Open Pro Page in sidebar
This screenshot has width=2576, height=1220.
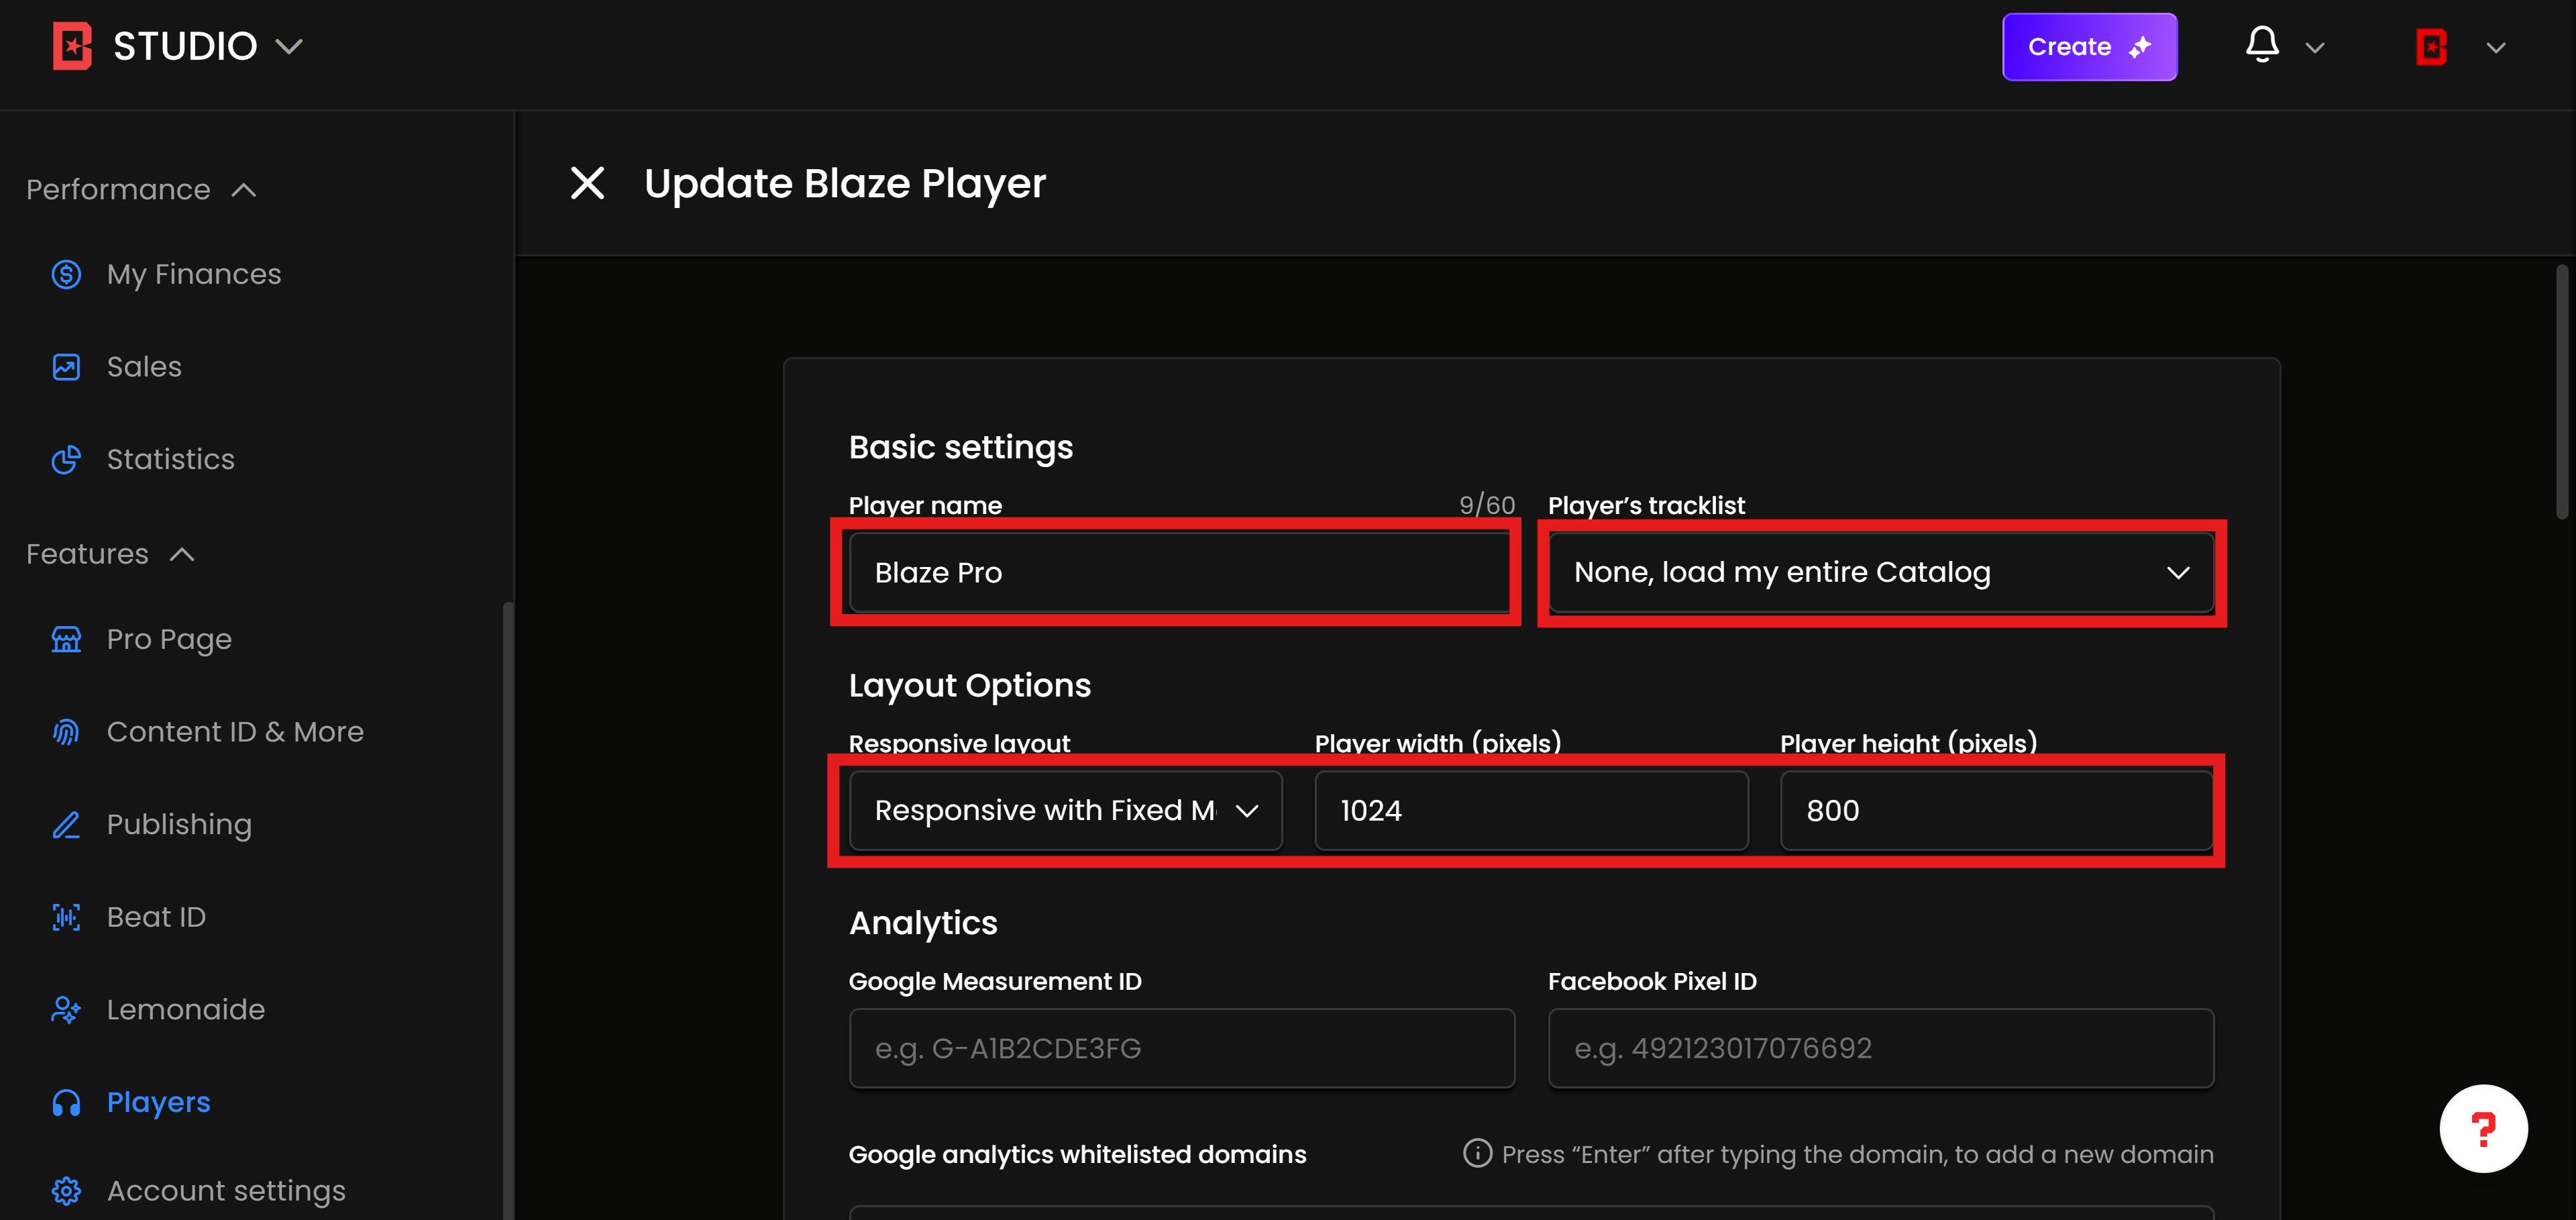coord(169,639)
